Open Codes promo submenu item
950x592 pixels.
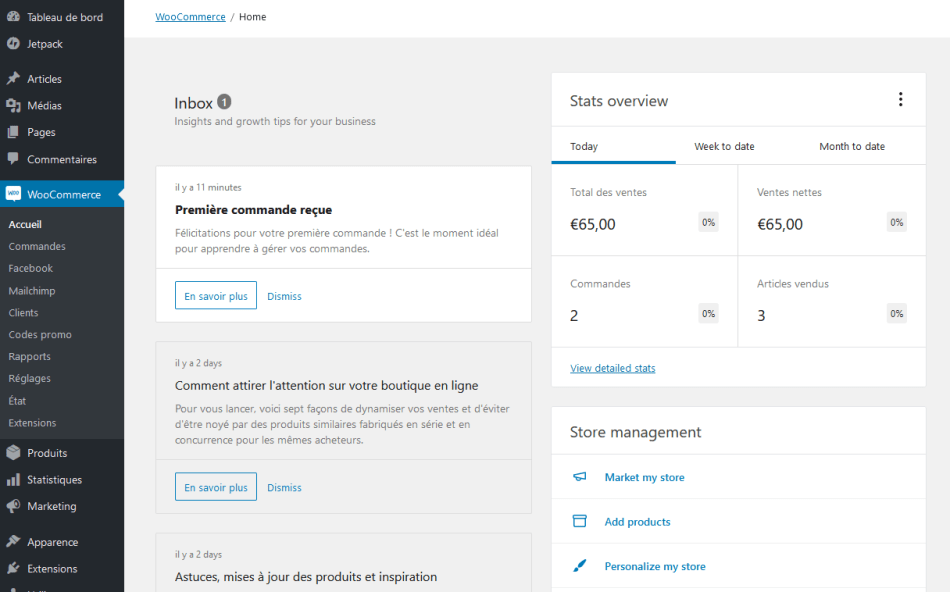pyautogui.click(x=40, y=334)
